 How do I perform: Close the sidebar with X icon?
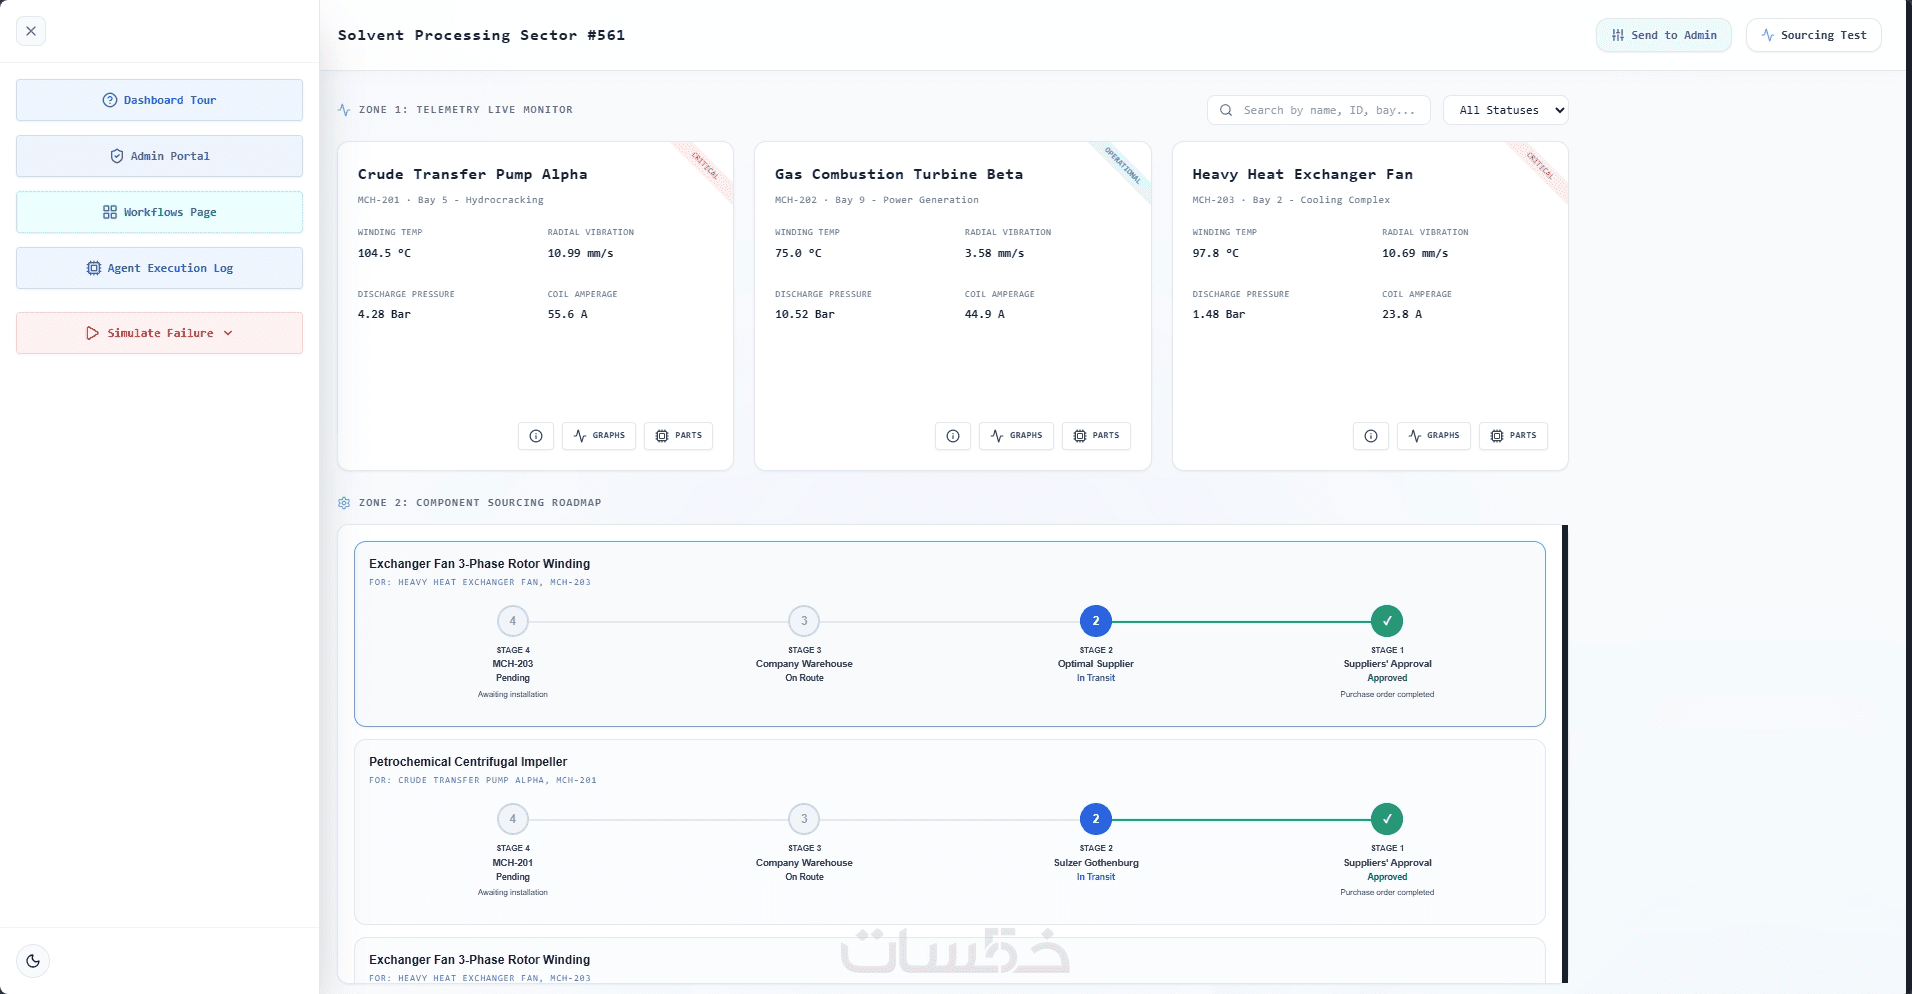pos(31,31)
